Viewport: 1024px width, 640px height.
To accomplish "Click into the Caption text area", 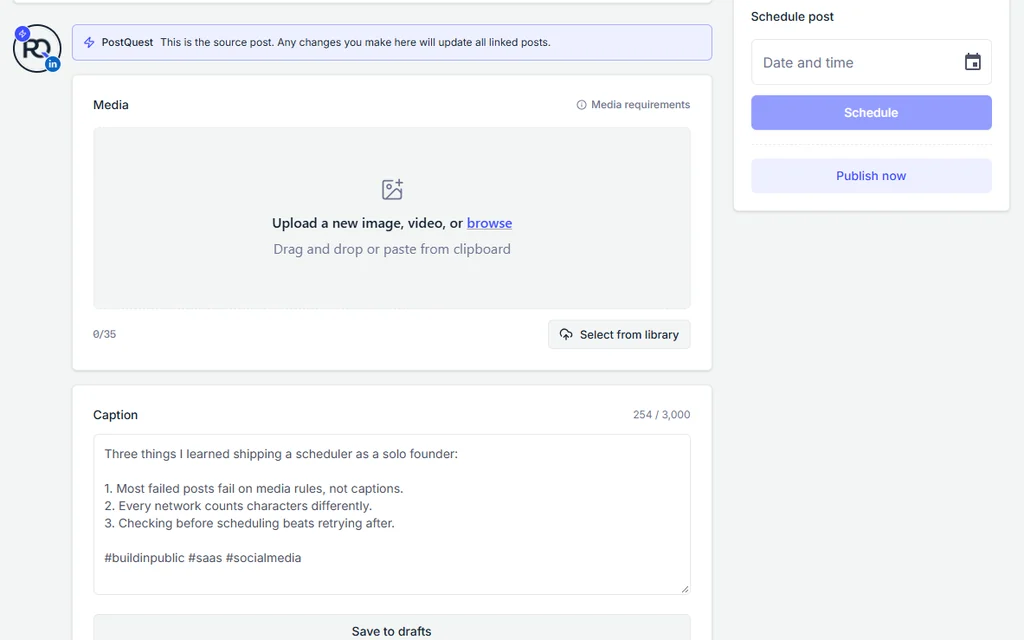I will pyautogui.click(x=392, y=515).
